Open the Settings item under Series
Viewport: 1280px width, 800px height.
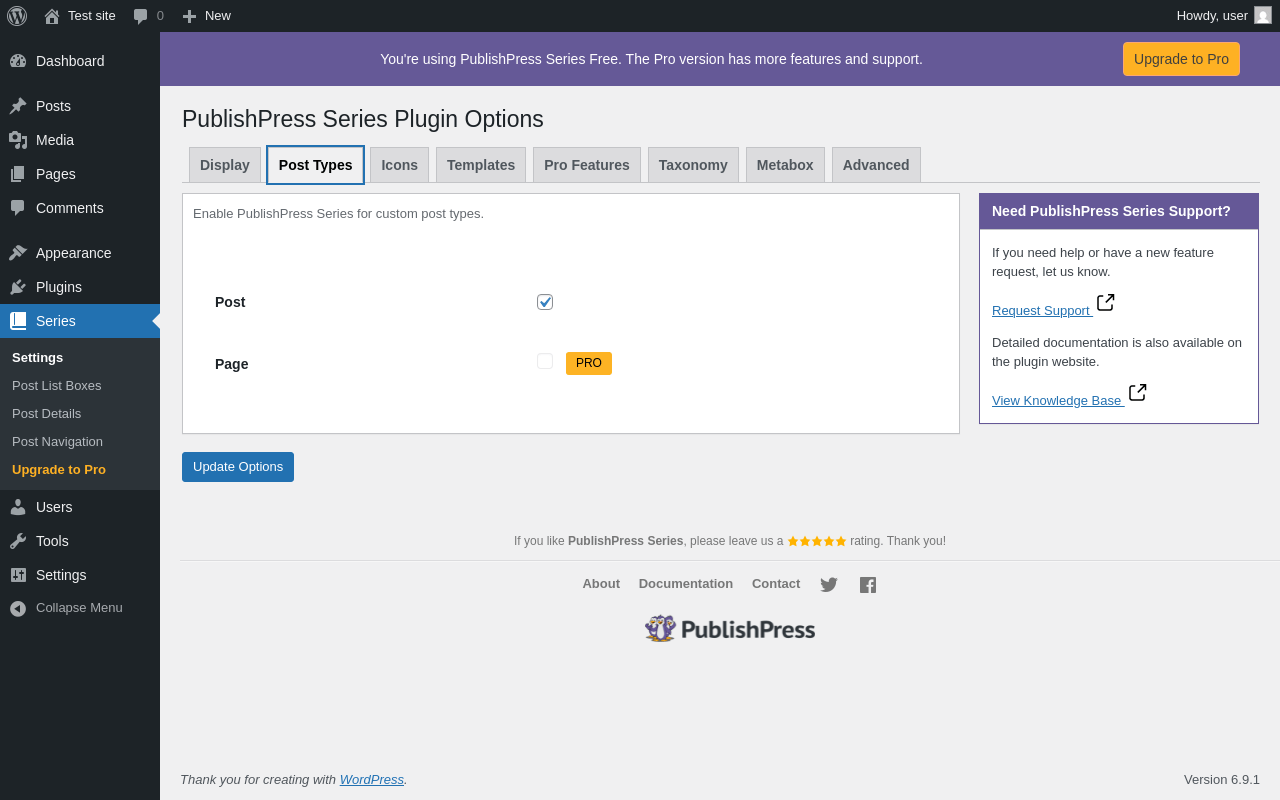(x=38, y=358)
